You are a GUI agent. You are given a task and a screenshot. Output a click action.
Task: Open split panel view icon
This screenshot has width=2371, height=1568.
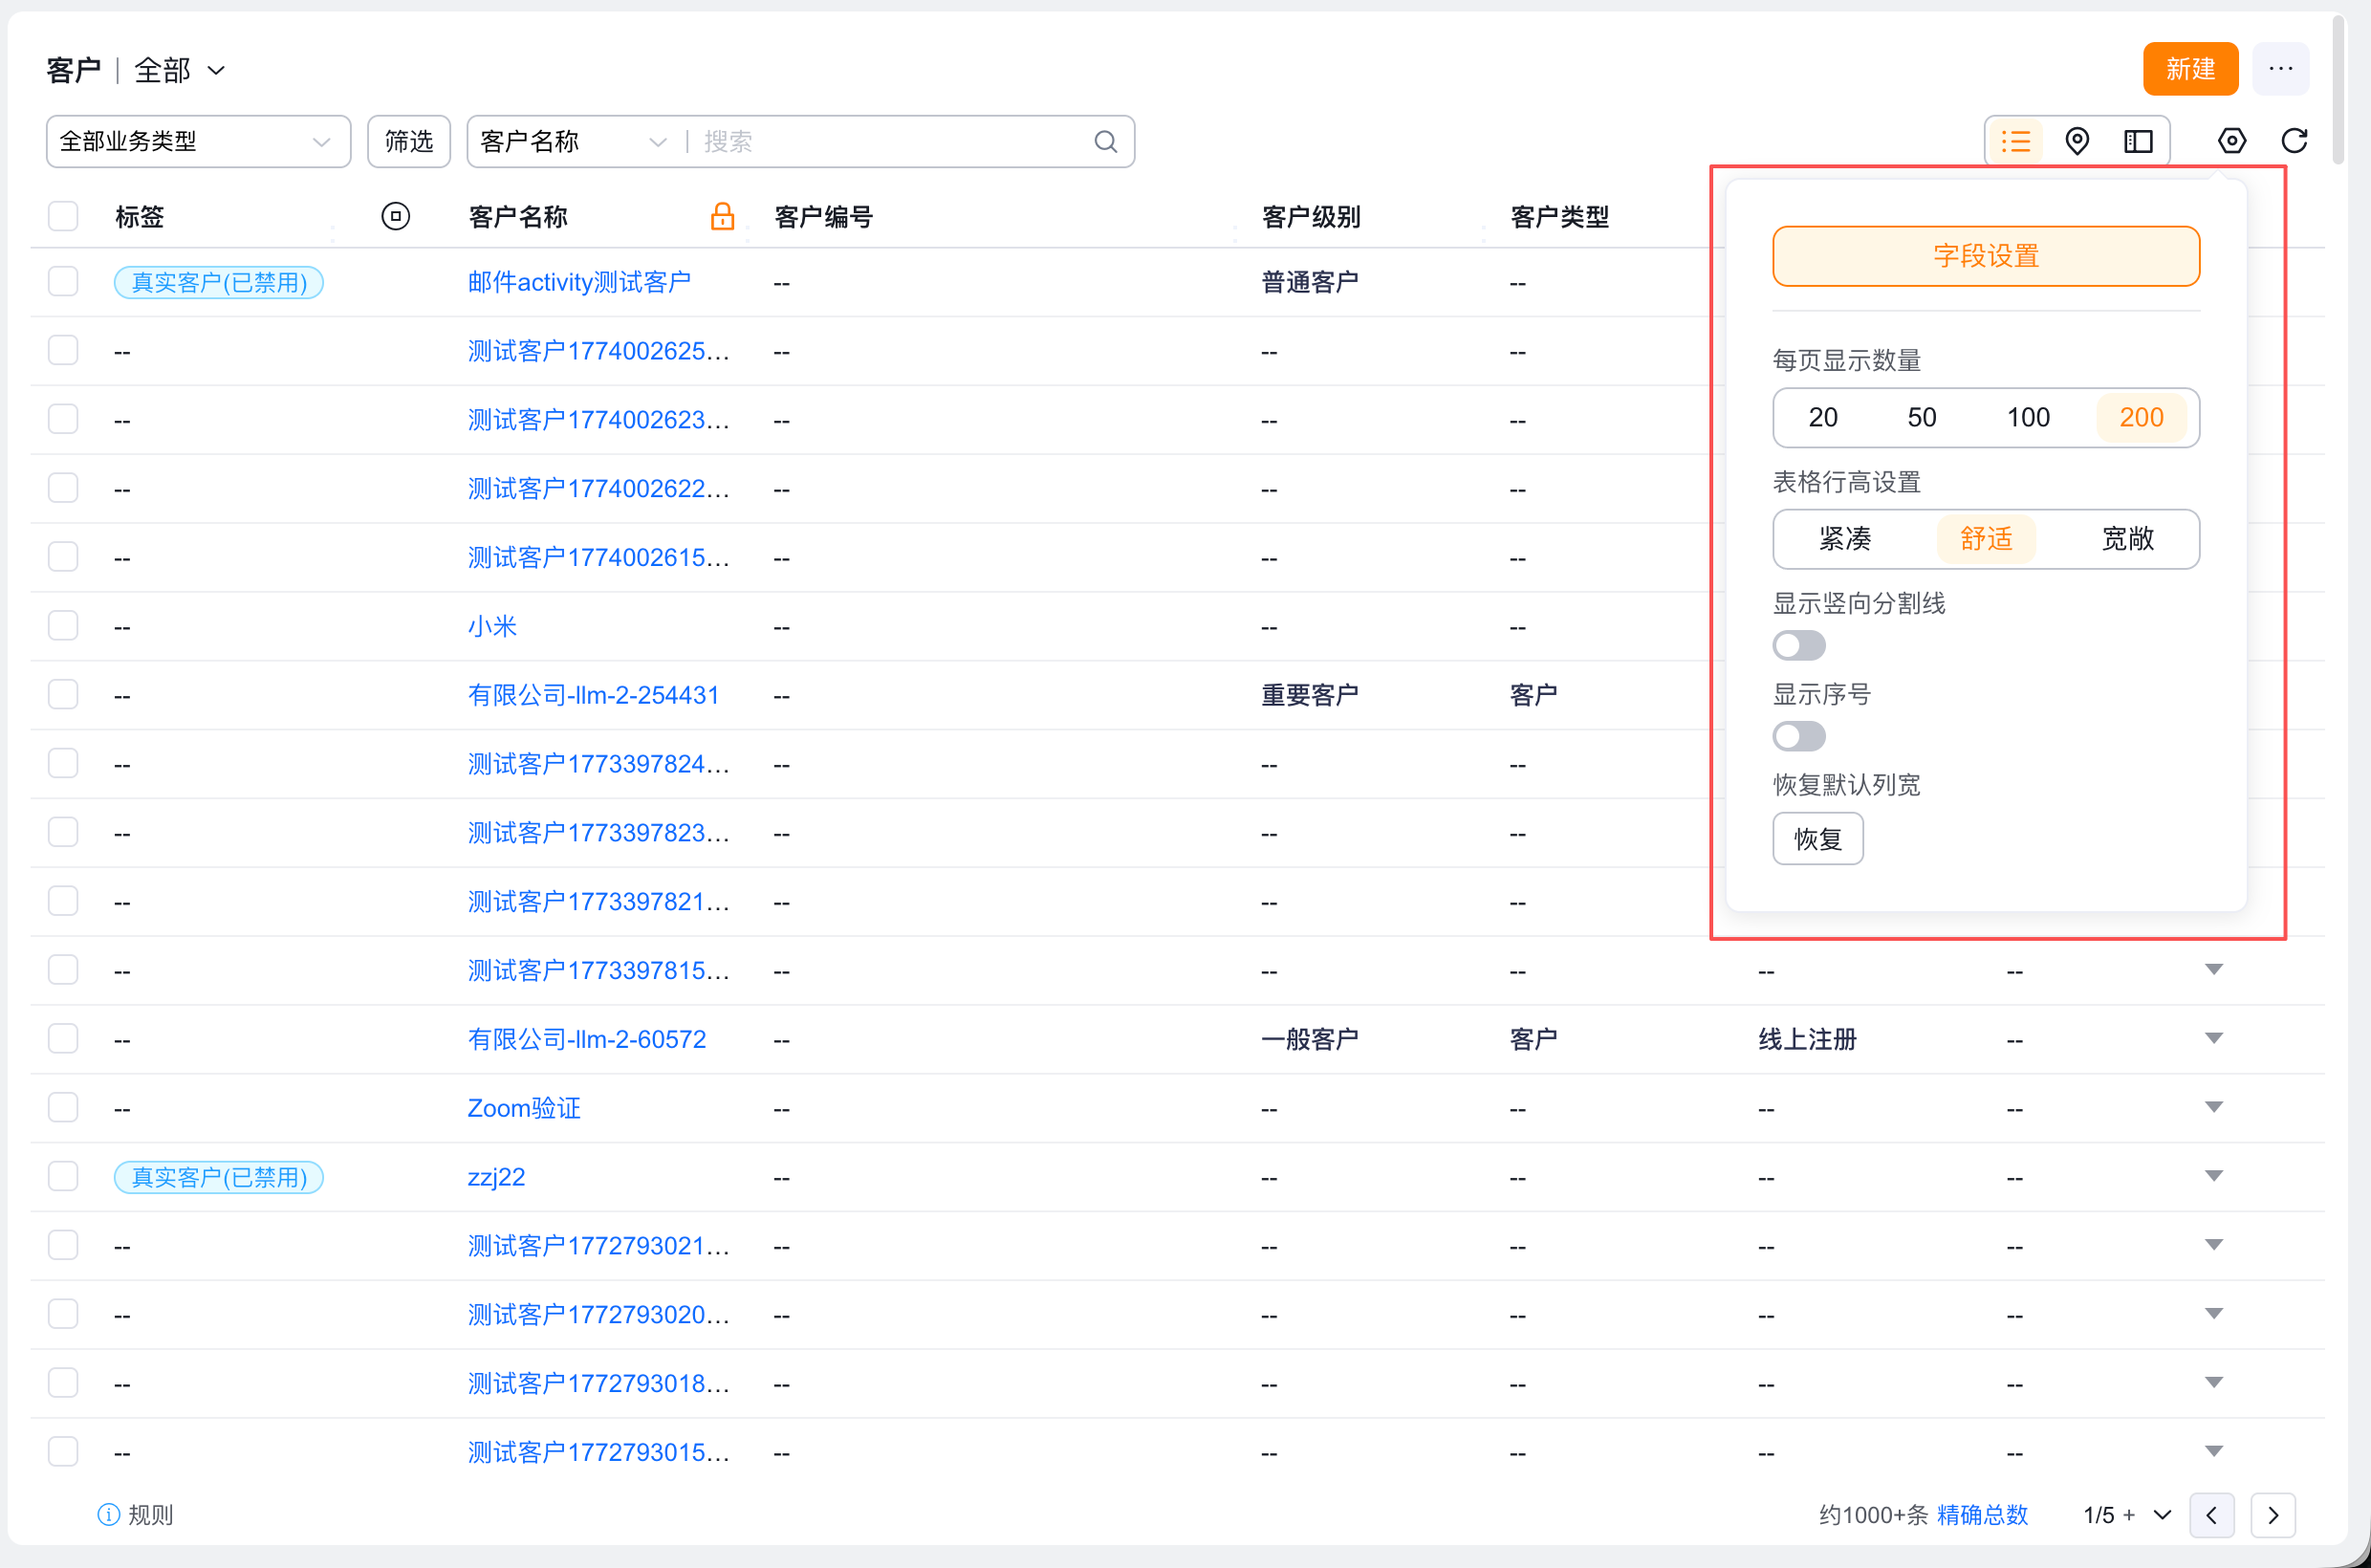pyautogui.click(x=2138, y=141)
